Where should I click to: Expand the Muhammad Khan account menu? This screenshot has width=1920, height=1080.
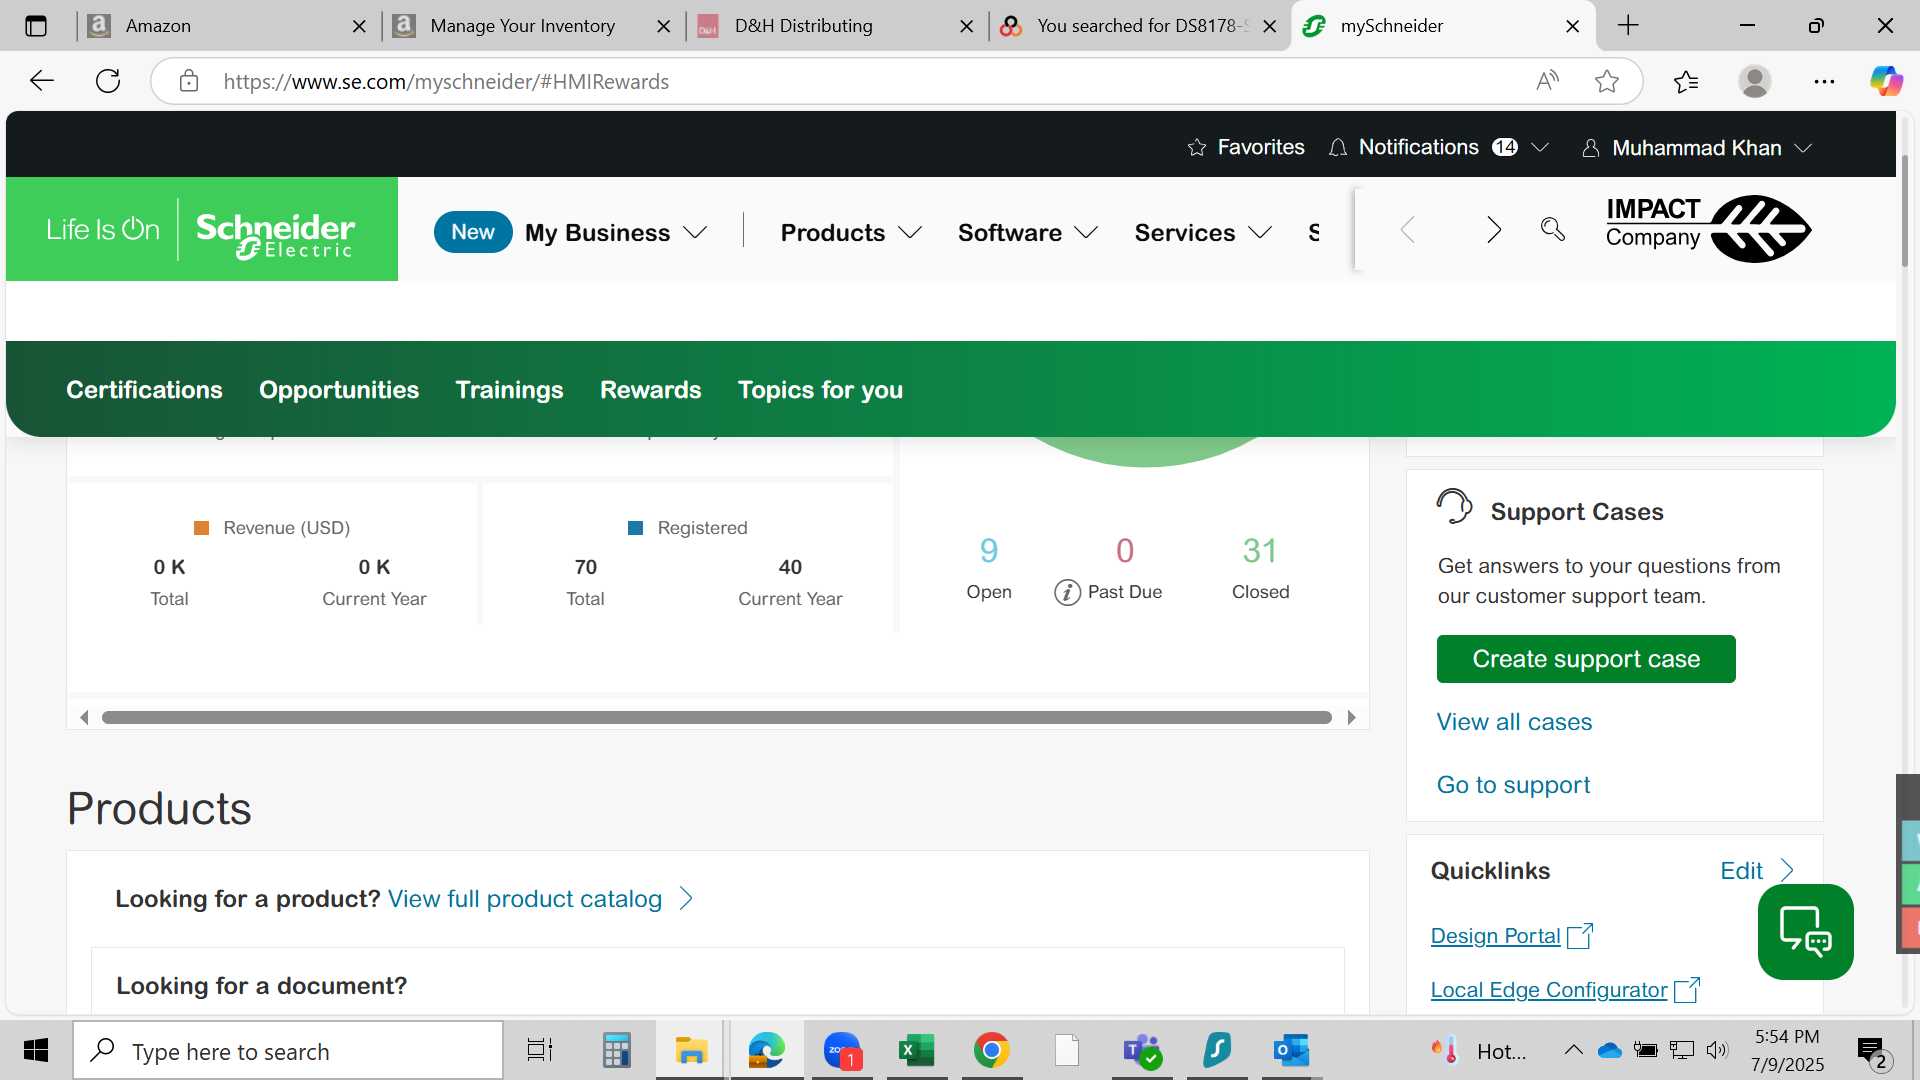point(1697,148)
